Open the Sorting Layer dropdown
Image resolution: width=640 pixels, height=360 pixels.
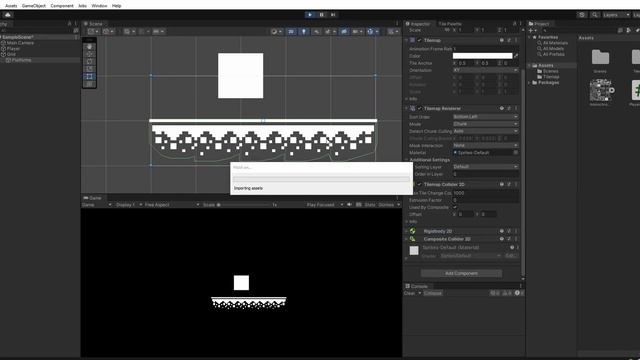tap(485, 167)
